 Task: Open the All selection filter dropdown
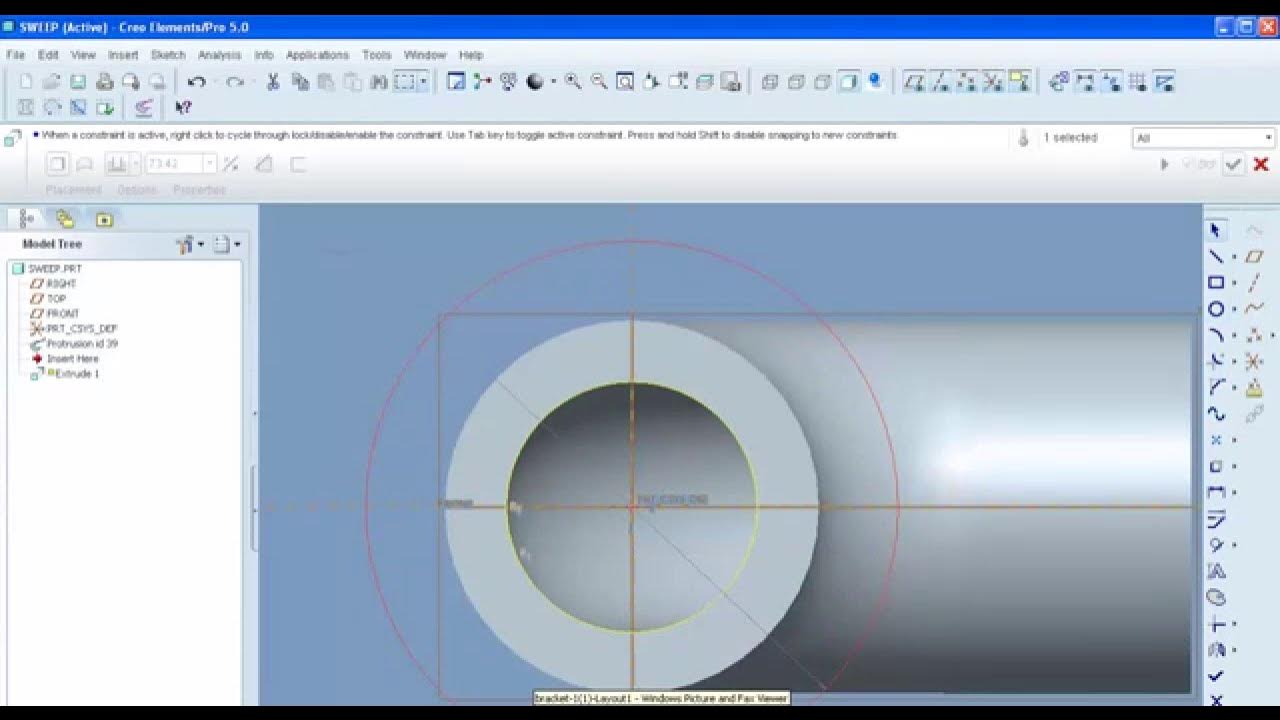(1203, 138)
